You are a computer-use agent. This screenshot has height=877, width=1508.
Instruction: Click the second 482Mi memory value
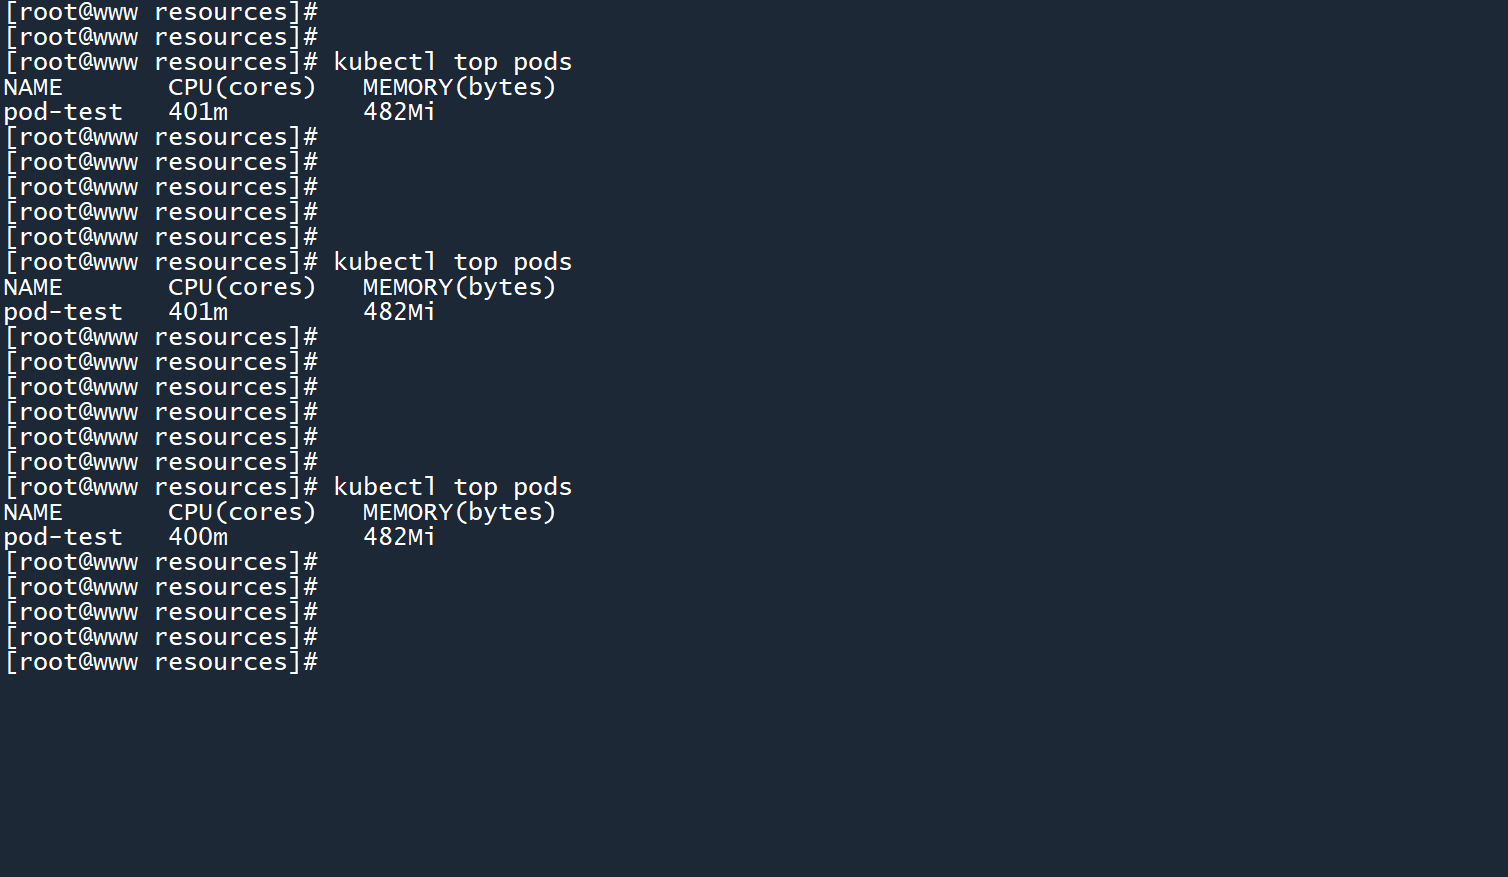[x=399, y=312]
